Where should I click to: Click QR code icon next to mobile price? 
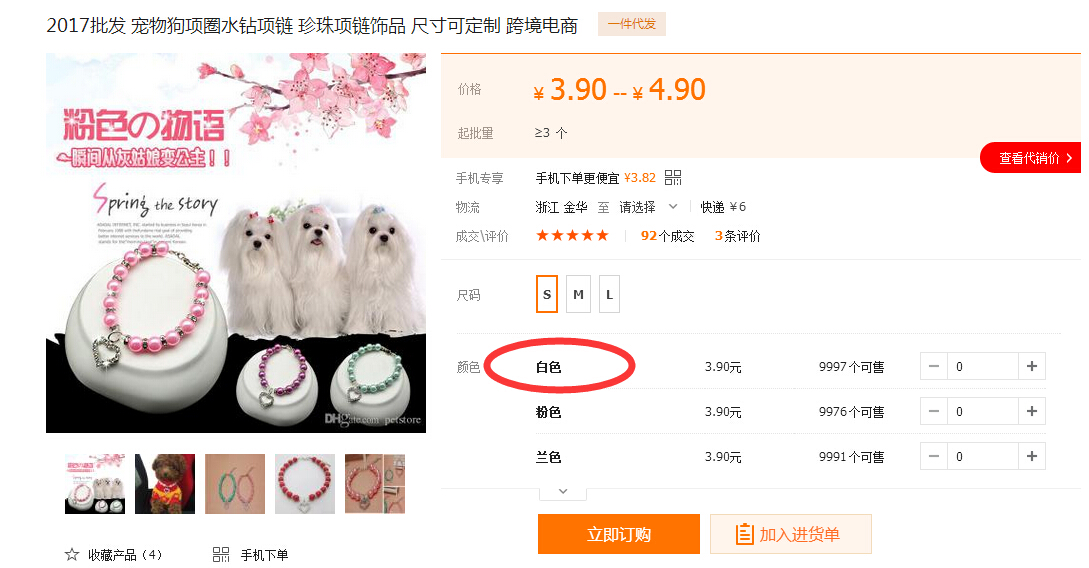(672, 178)
